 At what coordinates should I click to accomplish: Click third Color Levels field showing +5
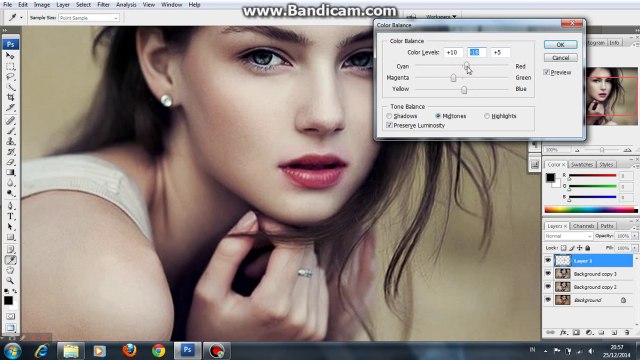500,52
